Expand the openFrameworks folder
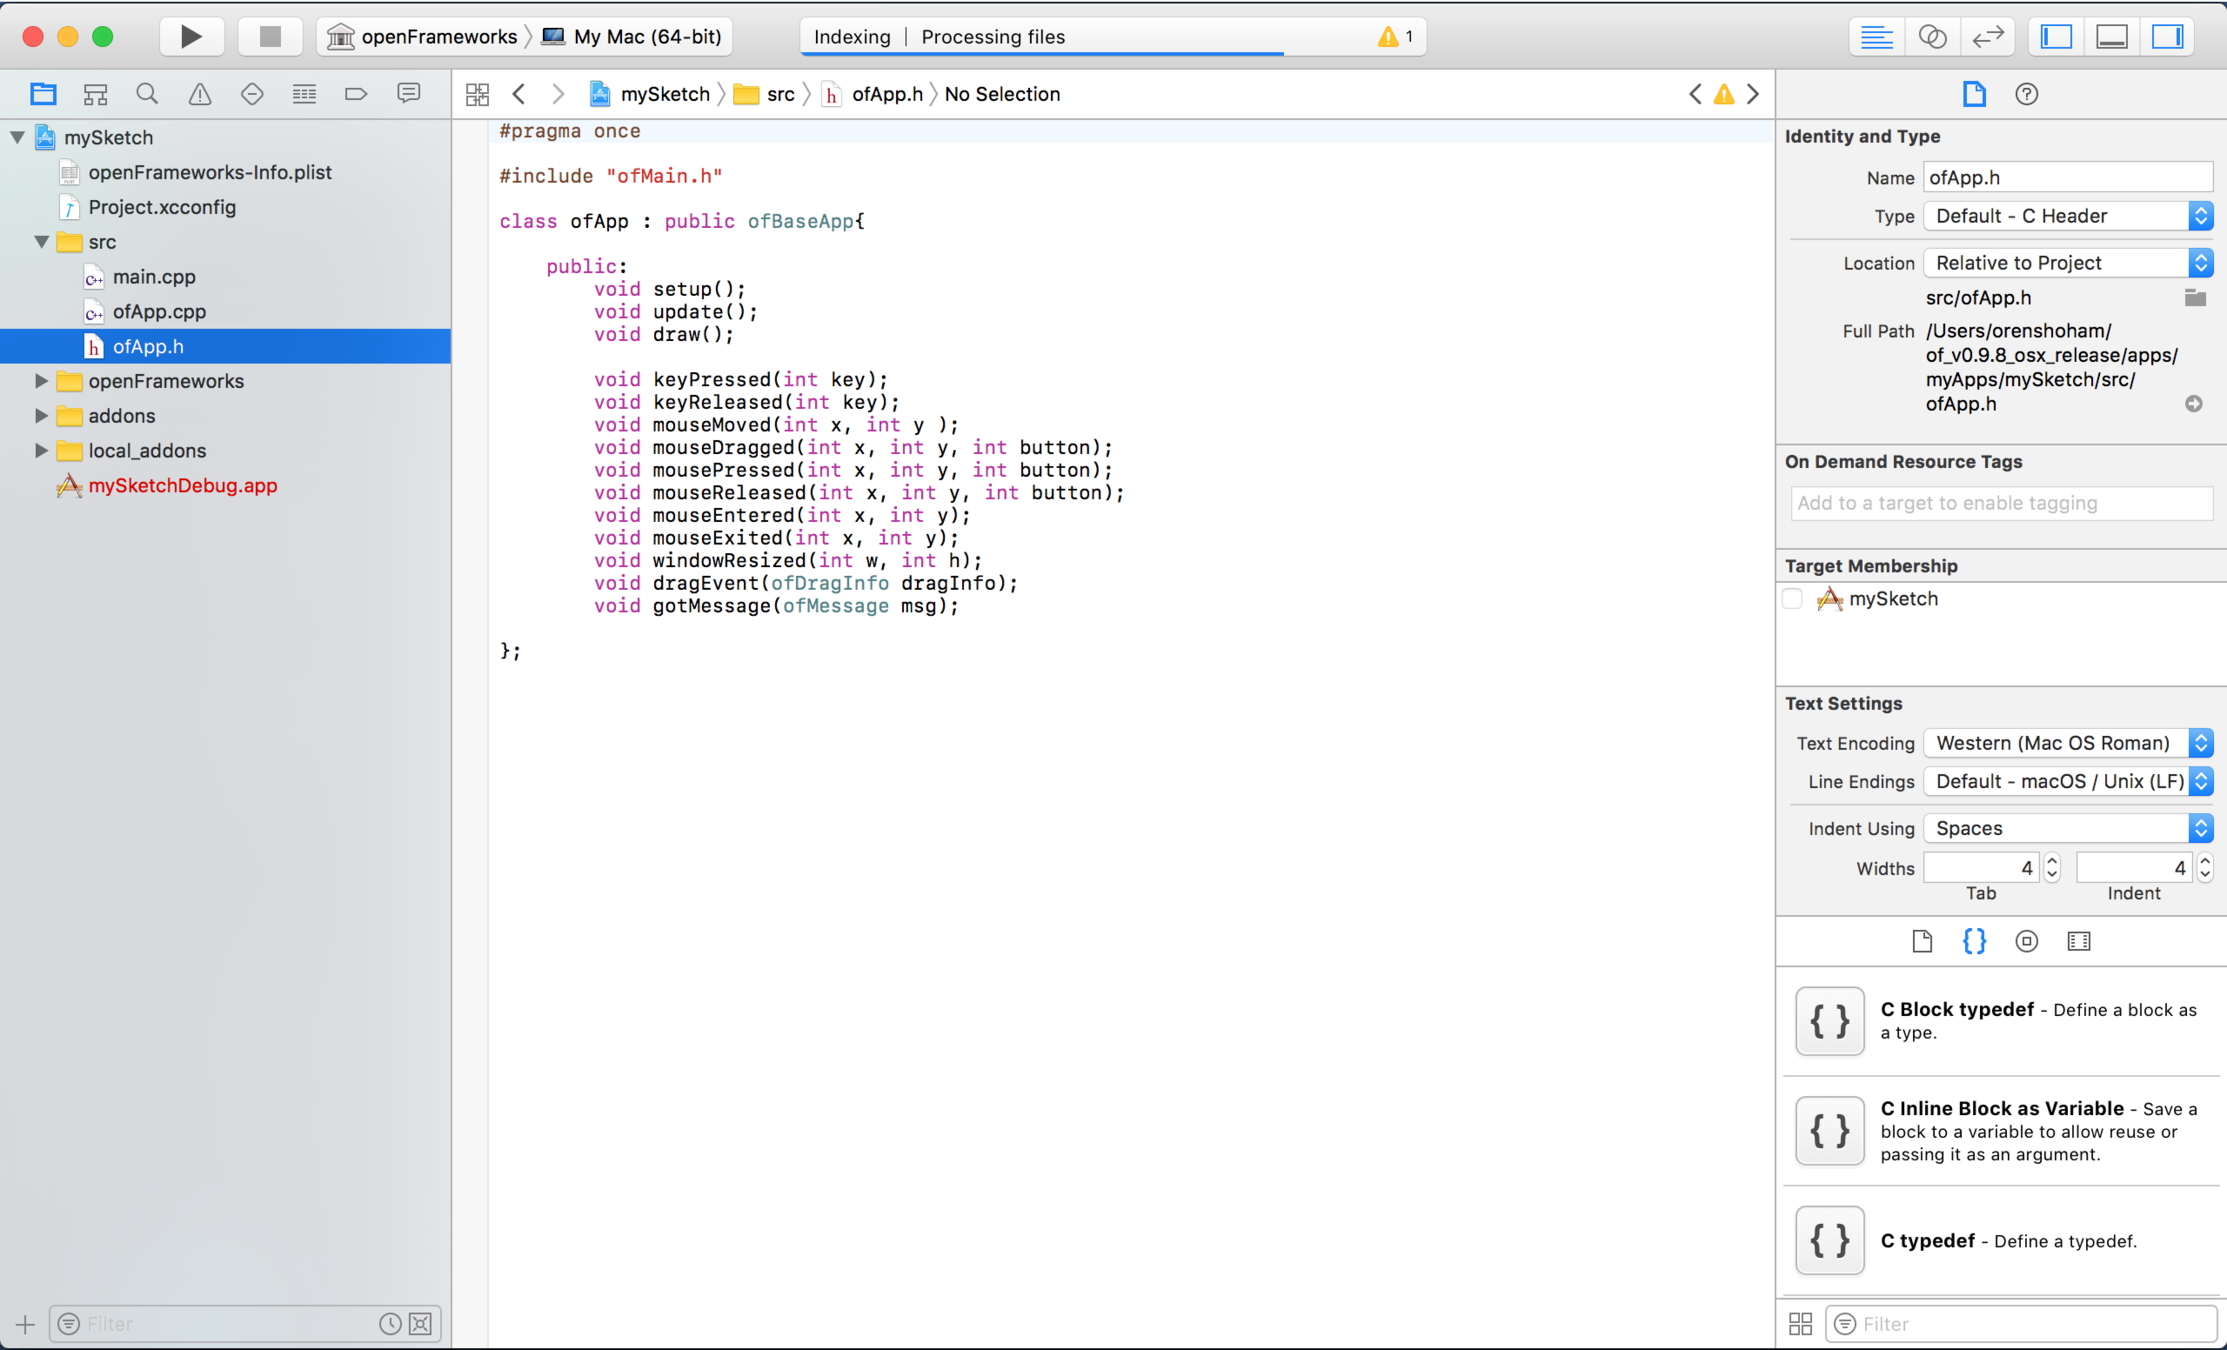2227x1350 pixels. (41, 381)
